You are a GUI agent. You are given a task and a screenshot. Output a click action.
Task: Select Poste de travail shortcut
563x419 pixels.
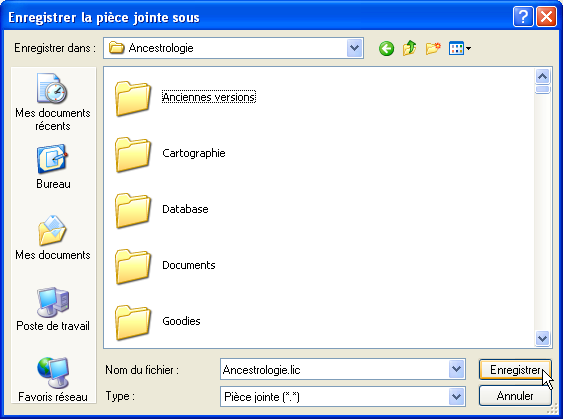53,309
